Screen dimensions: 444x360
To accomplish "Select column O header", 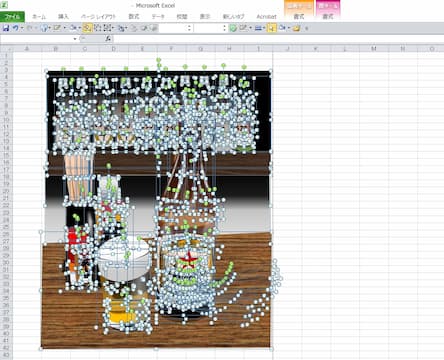I will [431, 49].
